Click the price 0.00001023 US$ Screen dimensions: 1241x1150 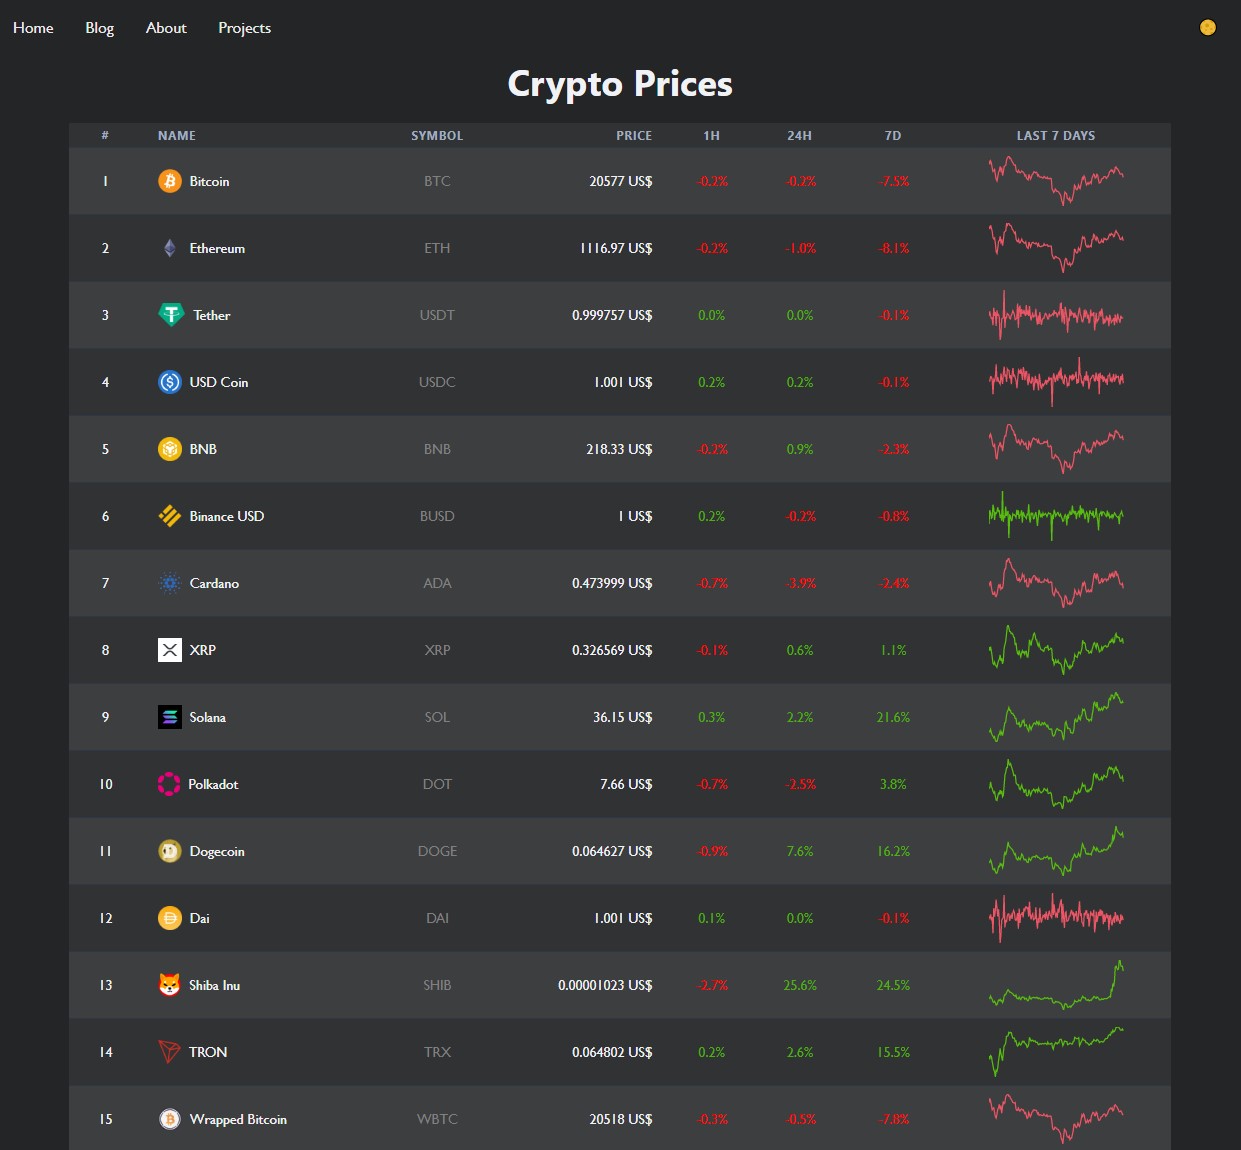(605, 985)
